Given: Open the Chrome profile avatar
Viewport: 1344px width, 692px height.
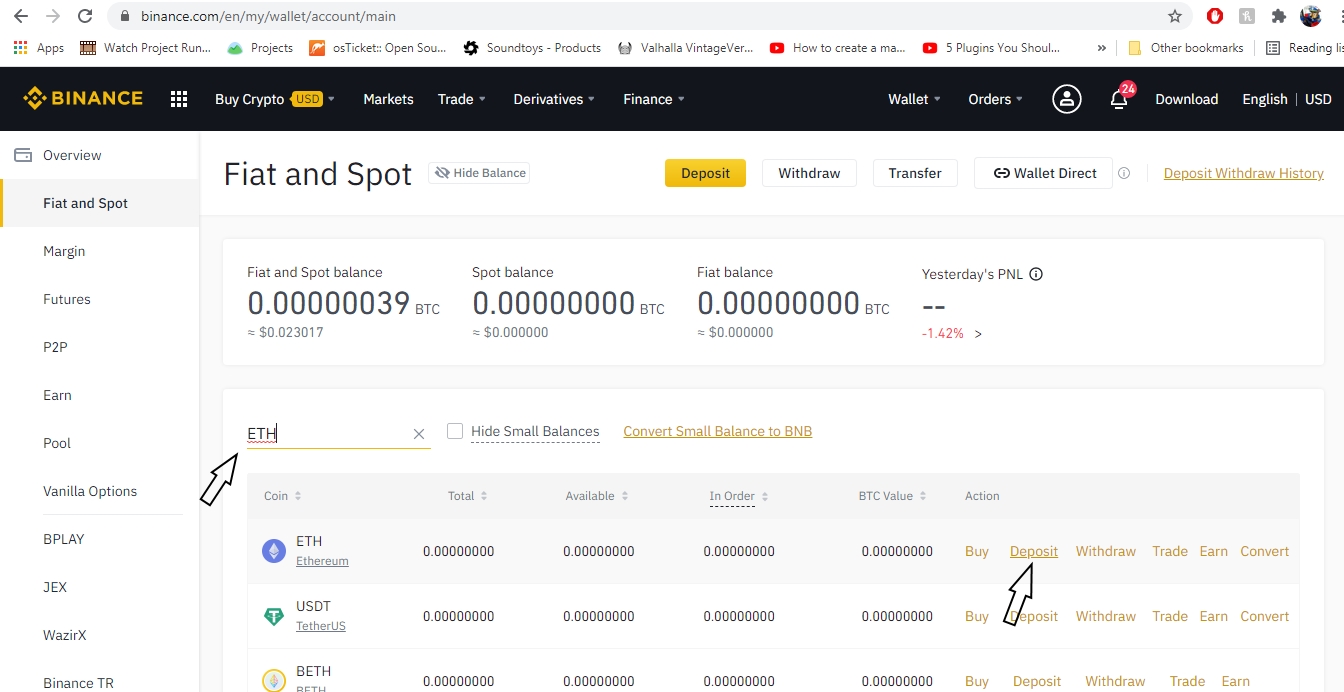Looking at the screenshot, I should [1311, 16].
